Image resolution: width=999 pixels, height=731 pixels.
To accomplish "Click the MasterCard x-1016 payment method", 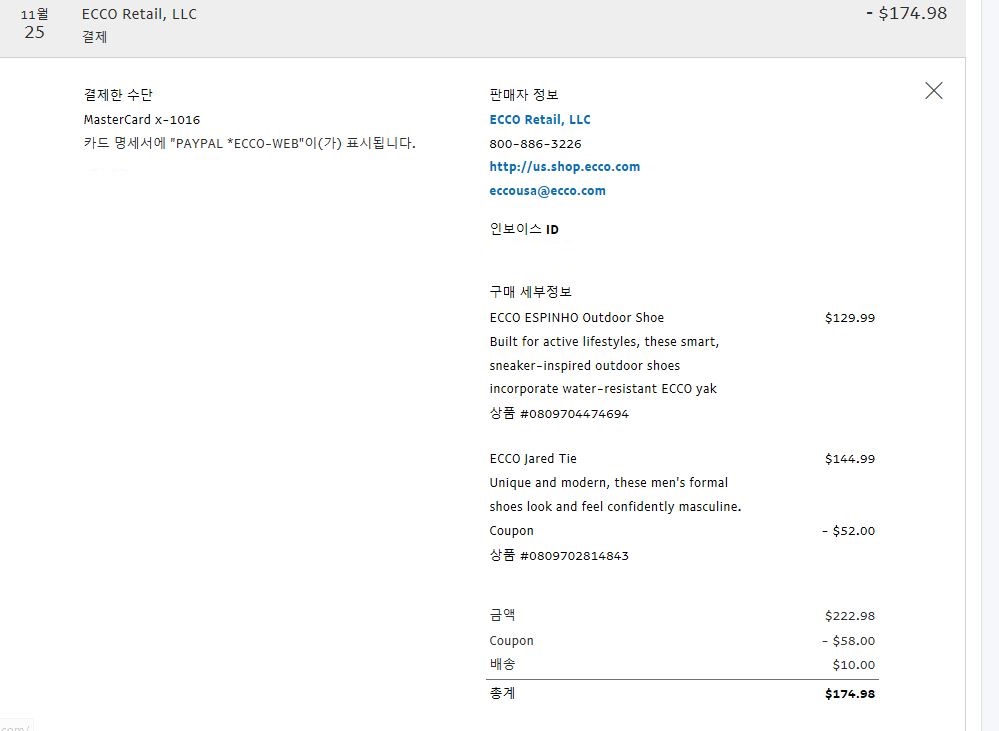I will tap(141, 120).
